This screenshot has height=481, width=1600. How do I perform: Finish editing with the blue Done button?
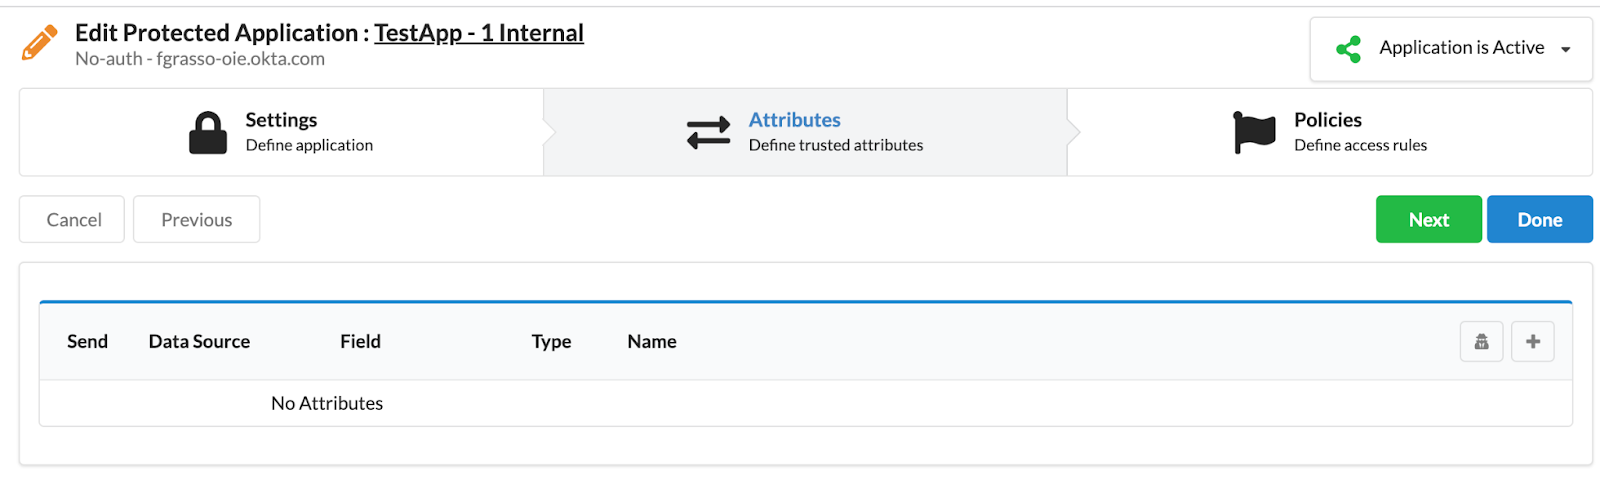[x=1539, y=220]
